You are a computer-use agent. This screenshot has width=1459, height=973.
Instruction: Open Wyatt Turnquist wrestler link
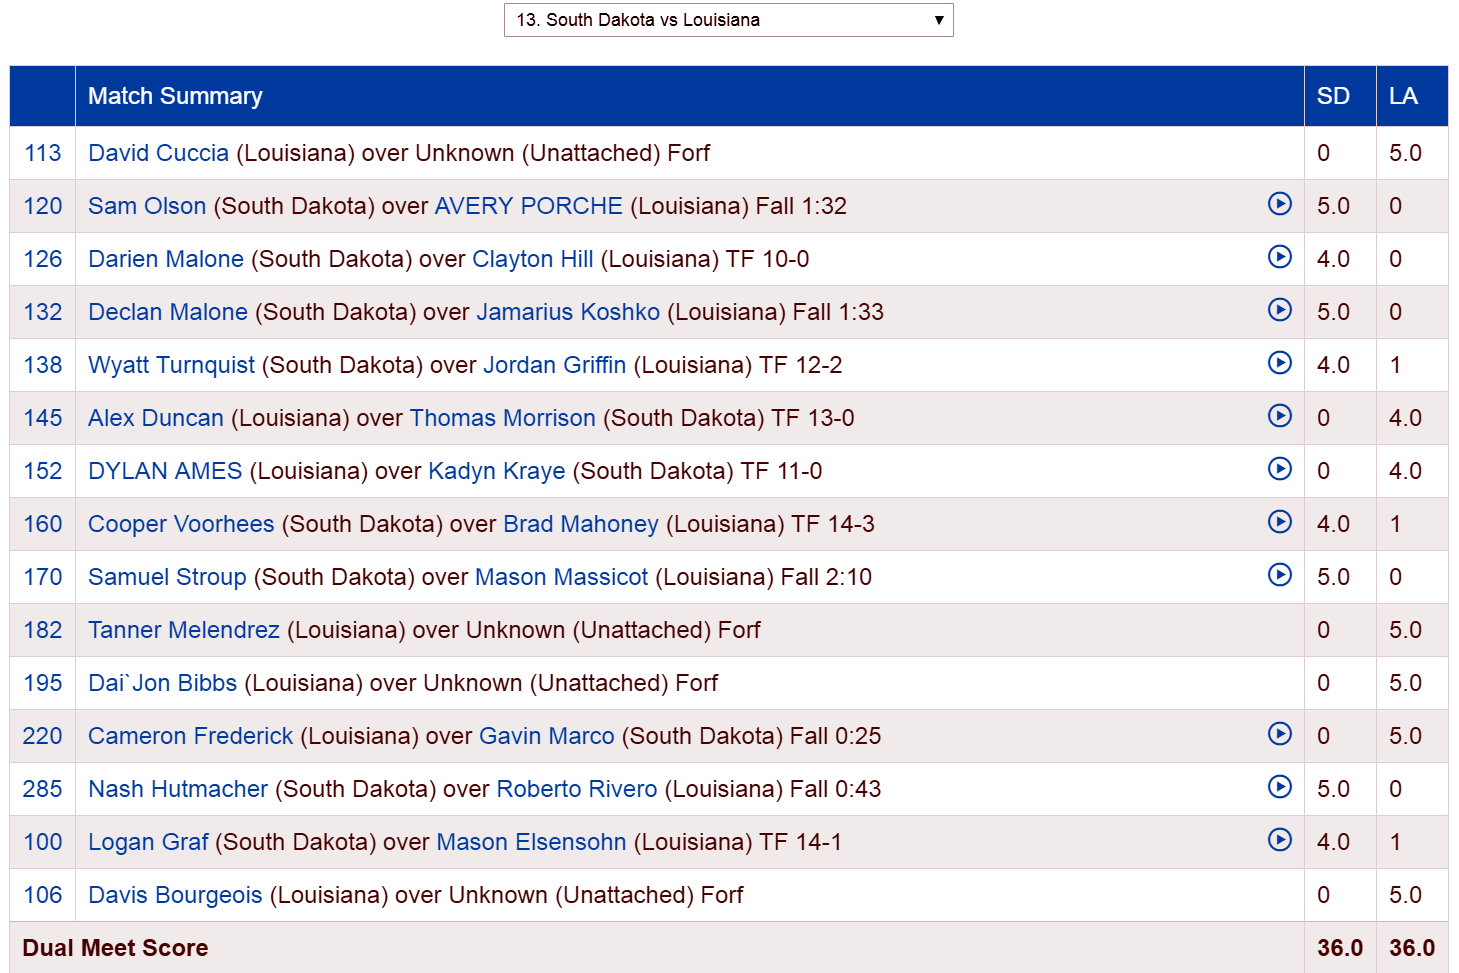click(171, 365)
